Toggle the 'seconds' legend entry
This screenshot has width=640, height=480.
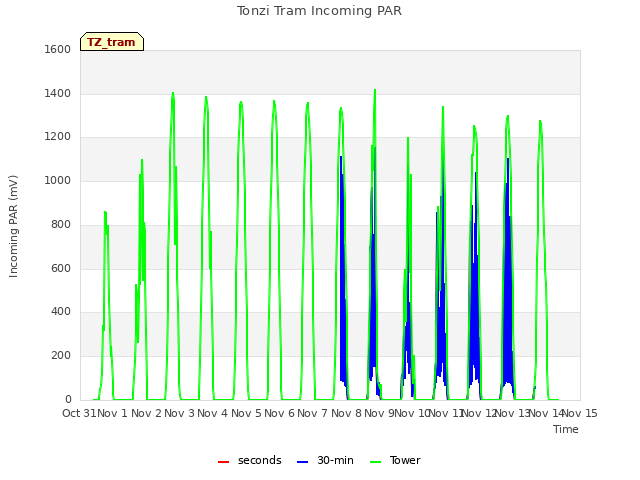click(x=250, y=460)
